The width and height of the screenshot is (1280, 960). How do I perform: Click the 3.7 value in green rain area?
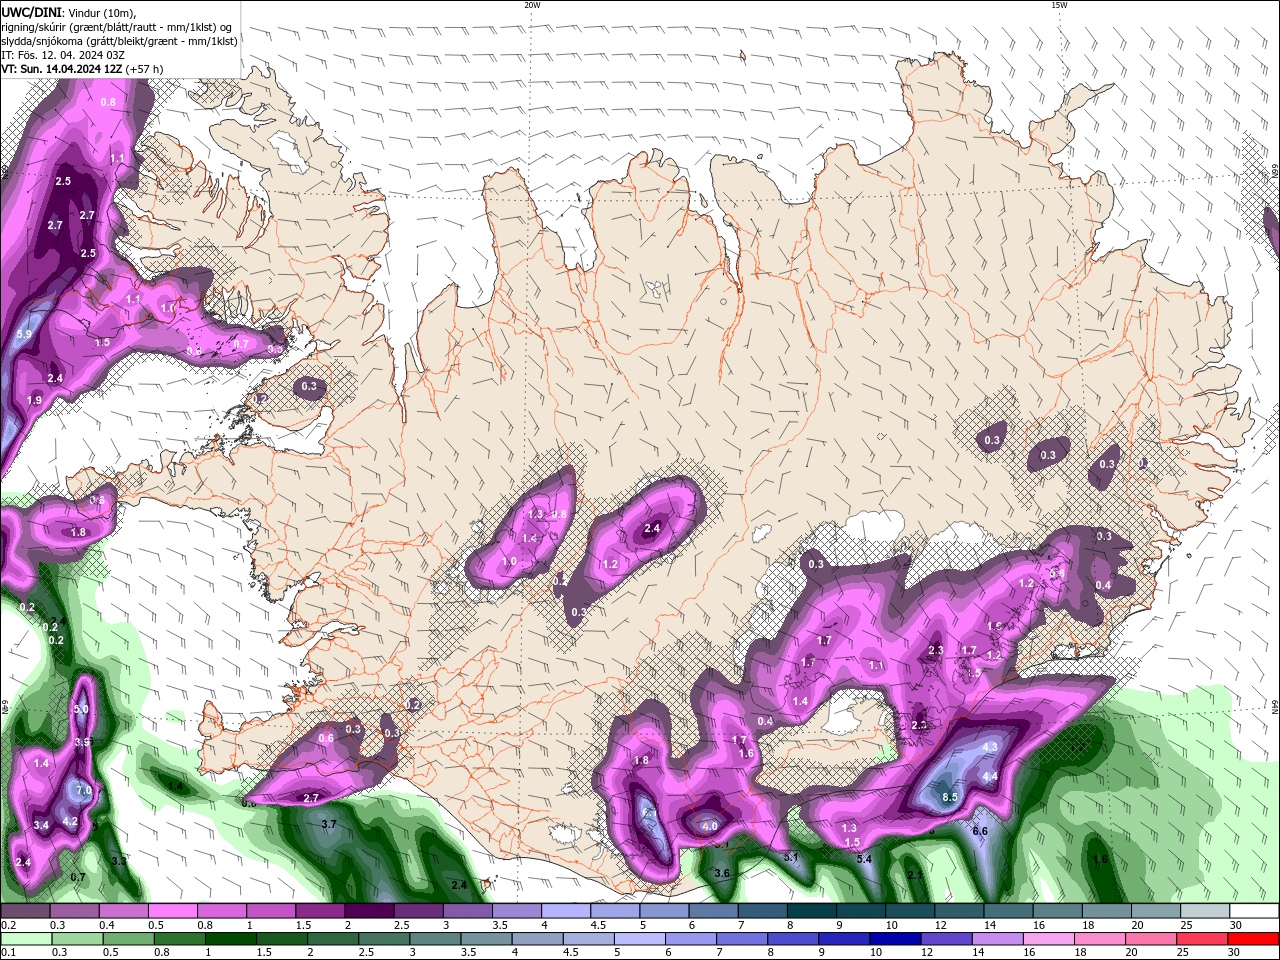tap(328, 824)
